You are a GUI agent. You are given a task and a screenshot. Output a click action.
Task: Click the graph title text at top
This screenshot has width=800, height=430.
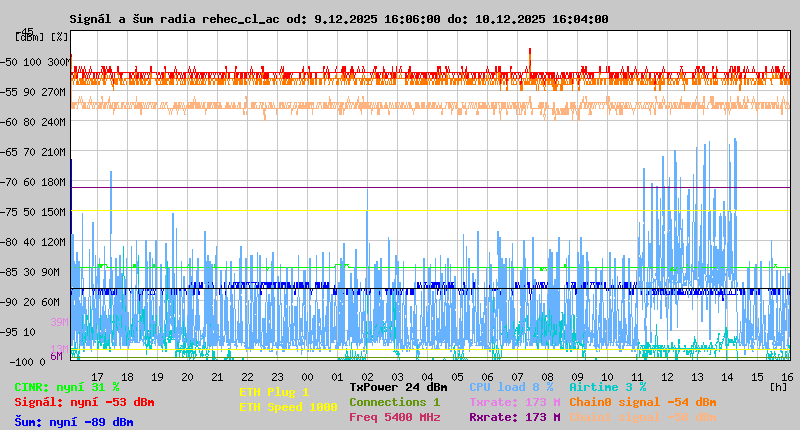pos(338,19)
